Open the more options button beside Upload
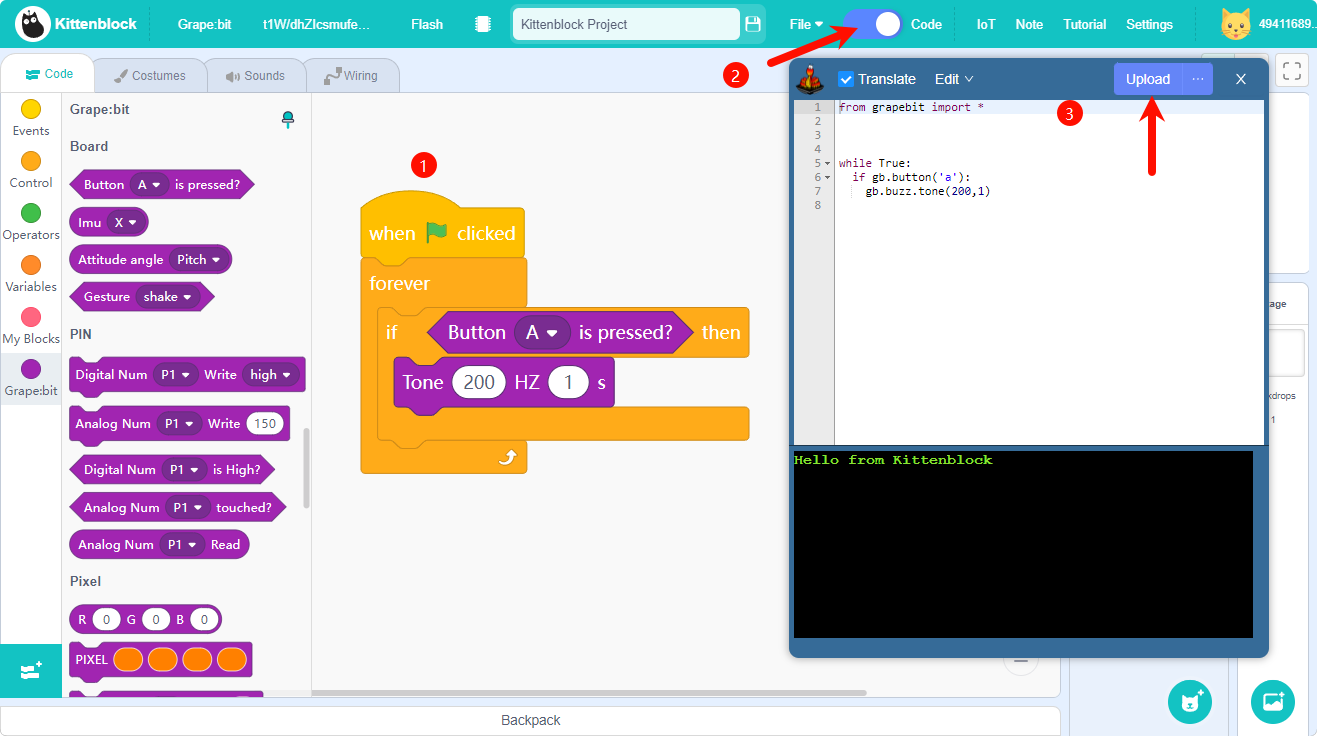This screenshot has width=1317, height=736. 1198,79
